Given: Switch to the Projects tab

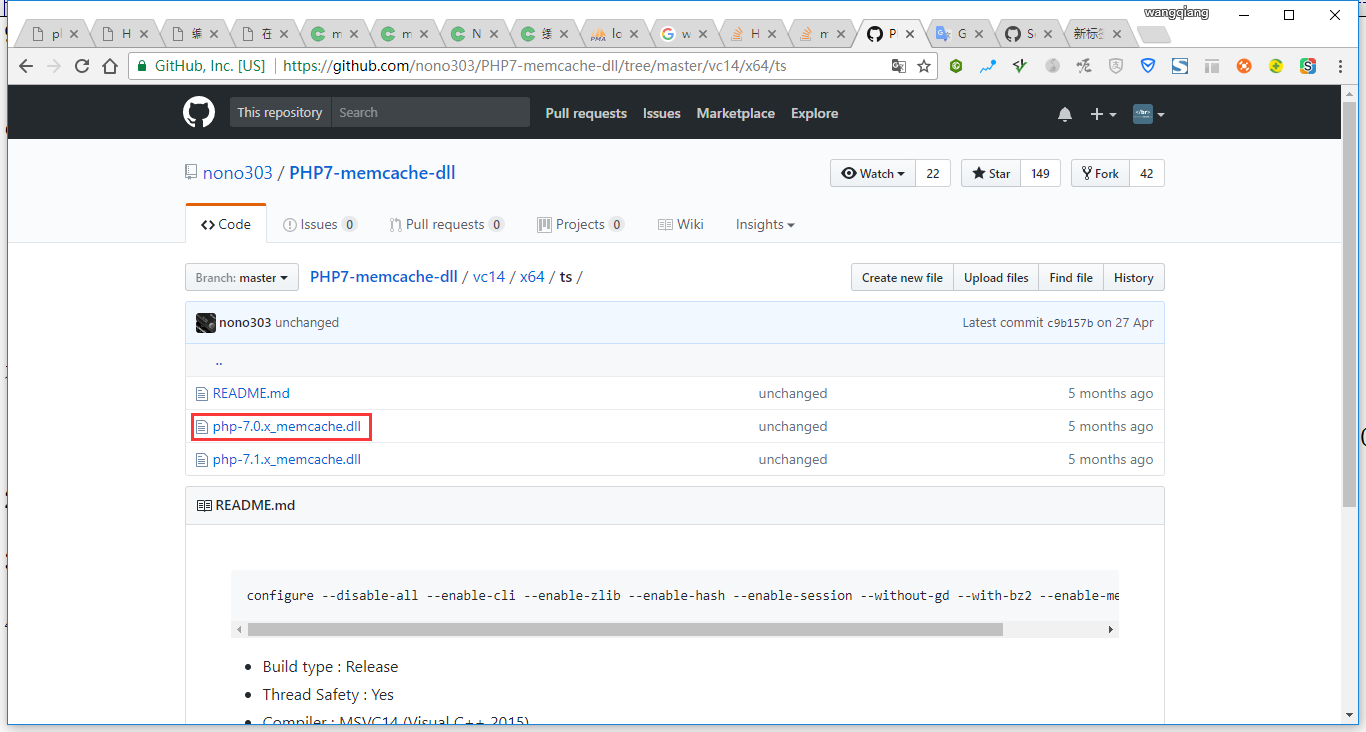Looking at the screenshot, I should (x=581, y=225).
